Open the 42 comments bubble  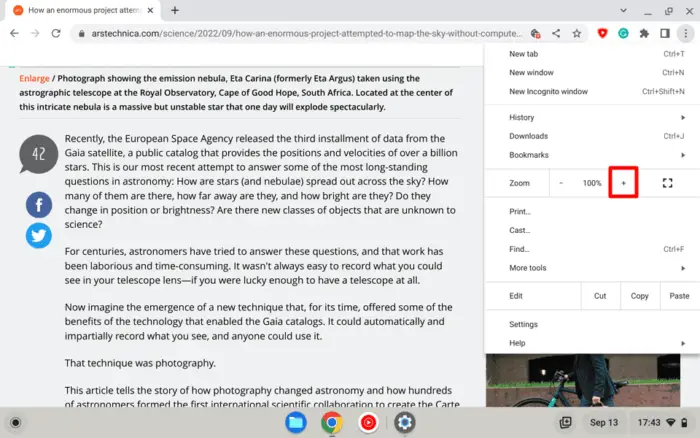point(38,154)
